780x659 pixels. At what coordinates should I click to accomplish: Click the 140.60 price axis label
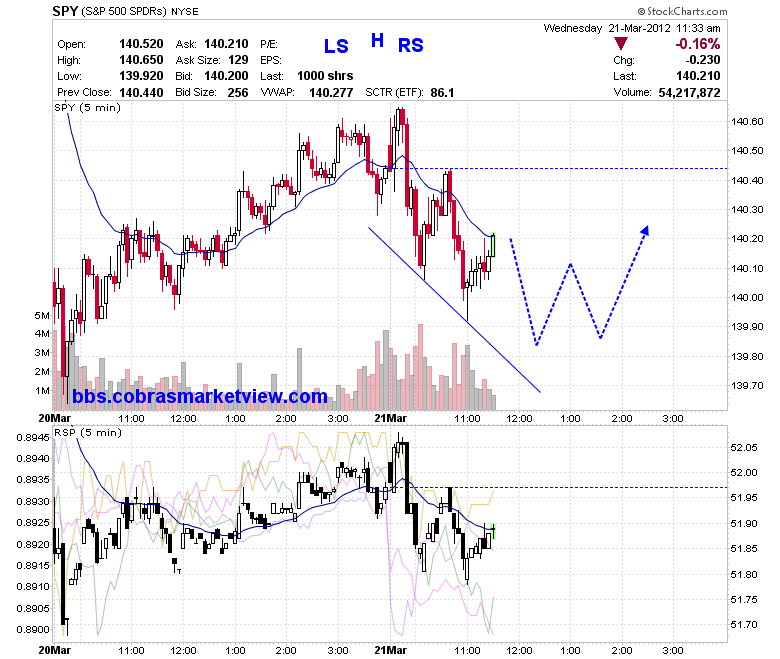tap(747, 121)
